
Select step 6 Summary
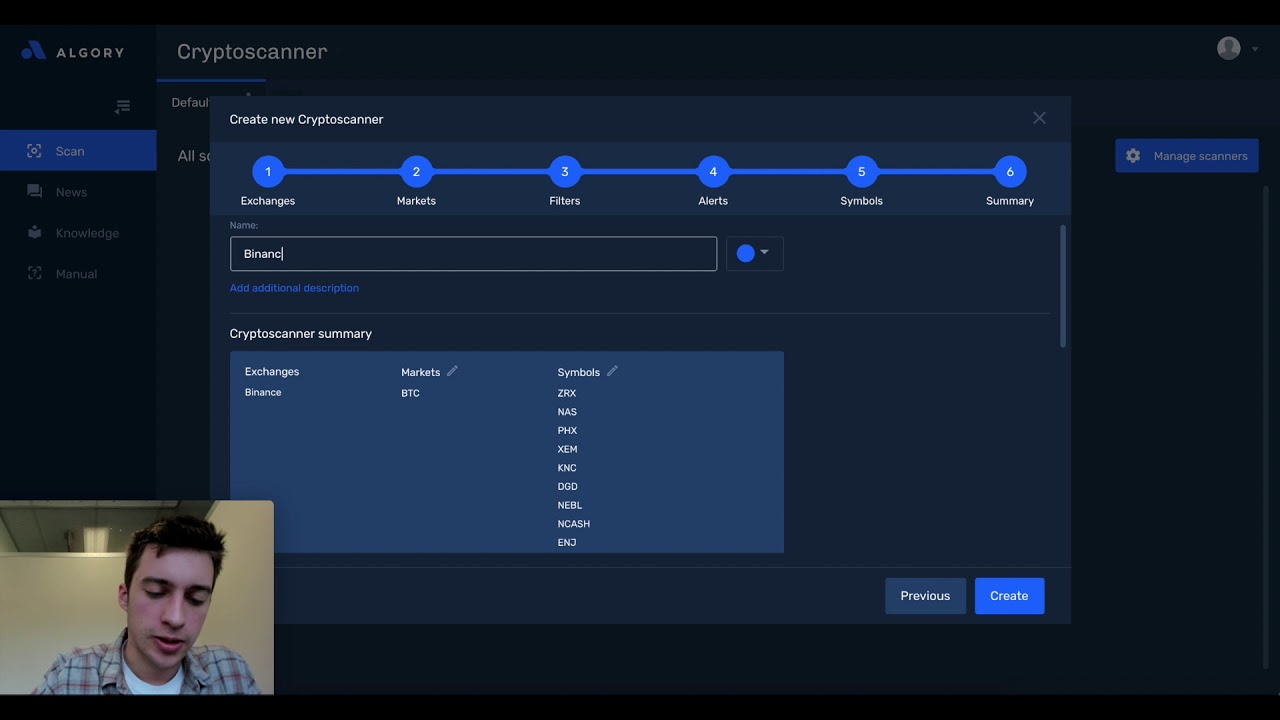pos(1010,172)
